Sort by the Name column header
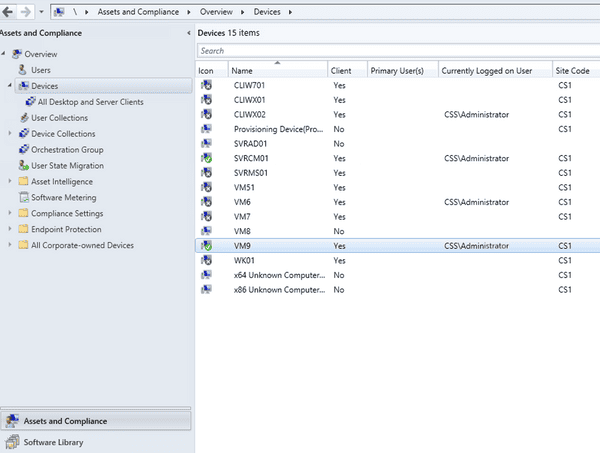600x453 pixels. pyautogui.click(x=278, y=70)
